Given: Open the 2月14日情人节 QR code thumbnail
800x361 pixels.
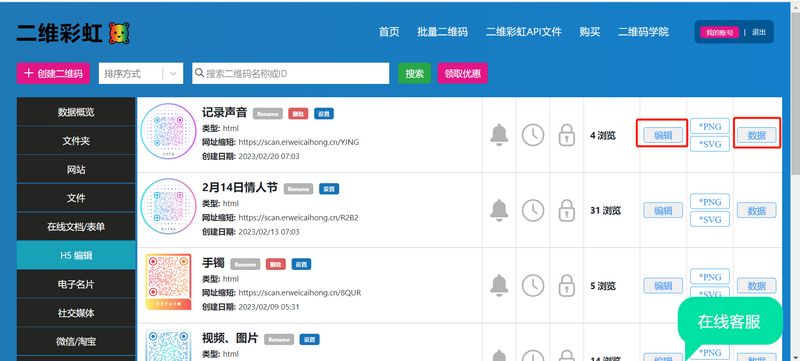Looking at the screenshot, I should pyautogui.click(x=168, y=207).
